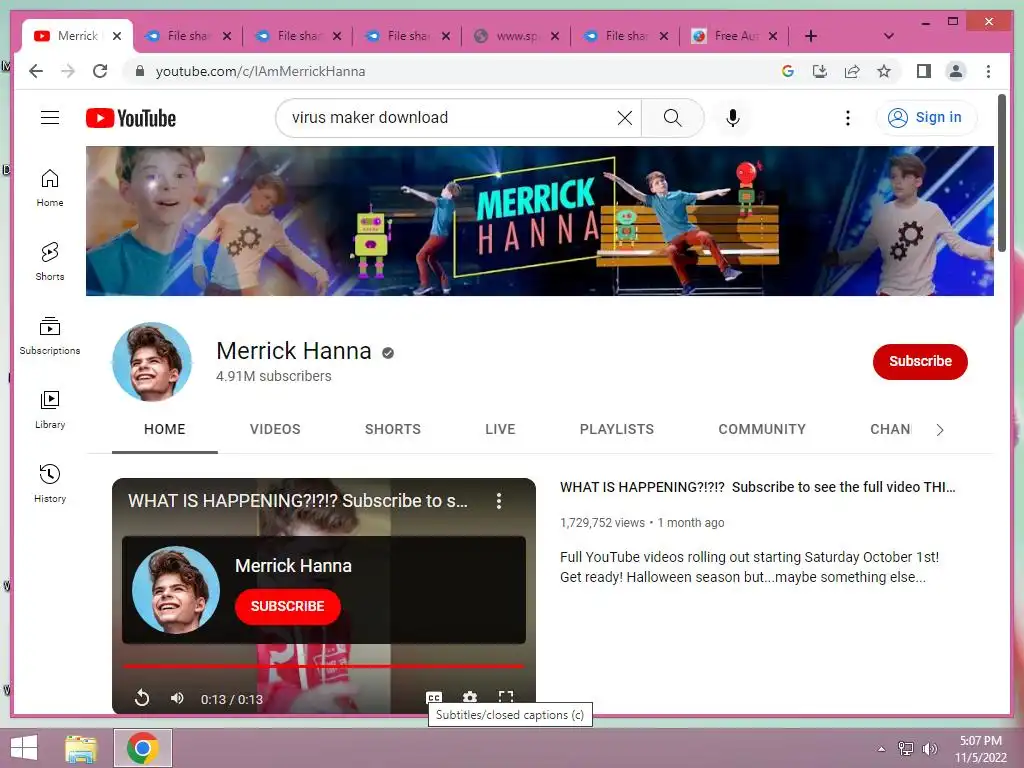Viewport: 1024px width, 768px height.
Task: Open the tab search dropdown arrow
Action: [888, 36]
